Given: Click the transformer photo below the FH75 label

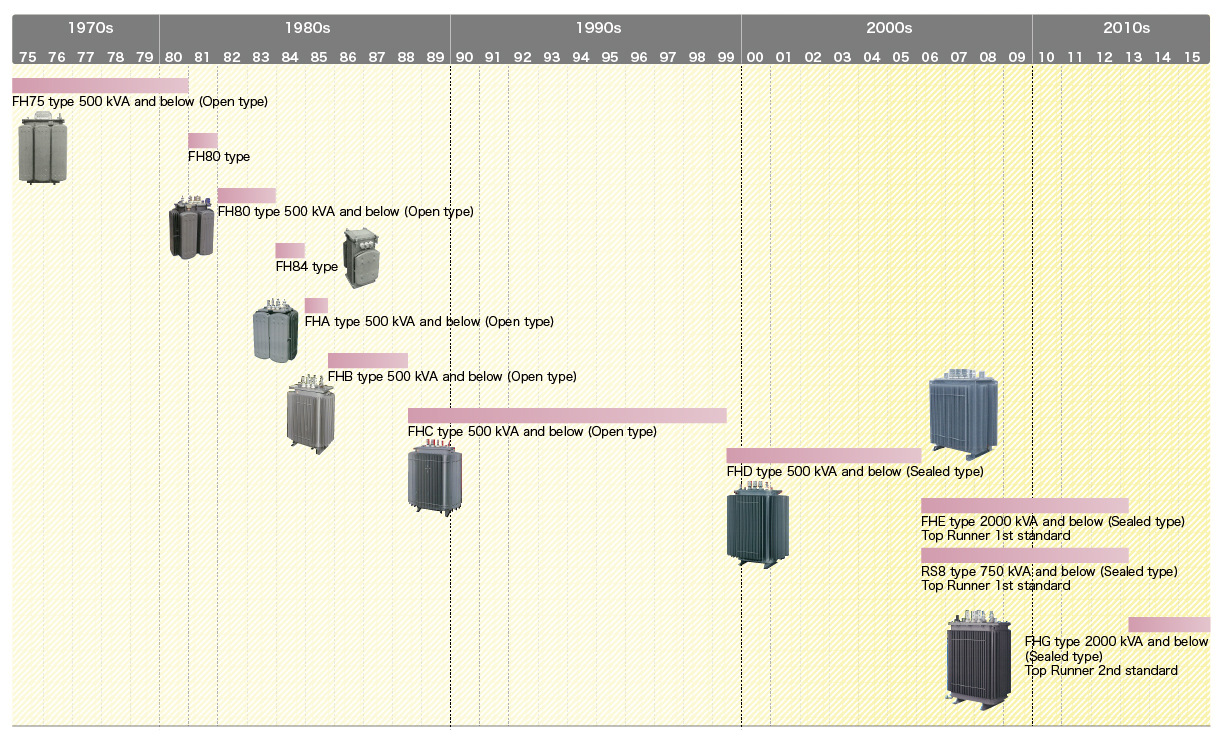Looking at the screenshot, I should [43, 148].
